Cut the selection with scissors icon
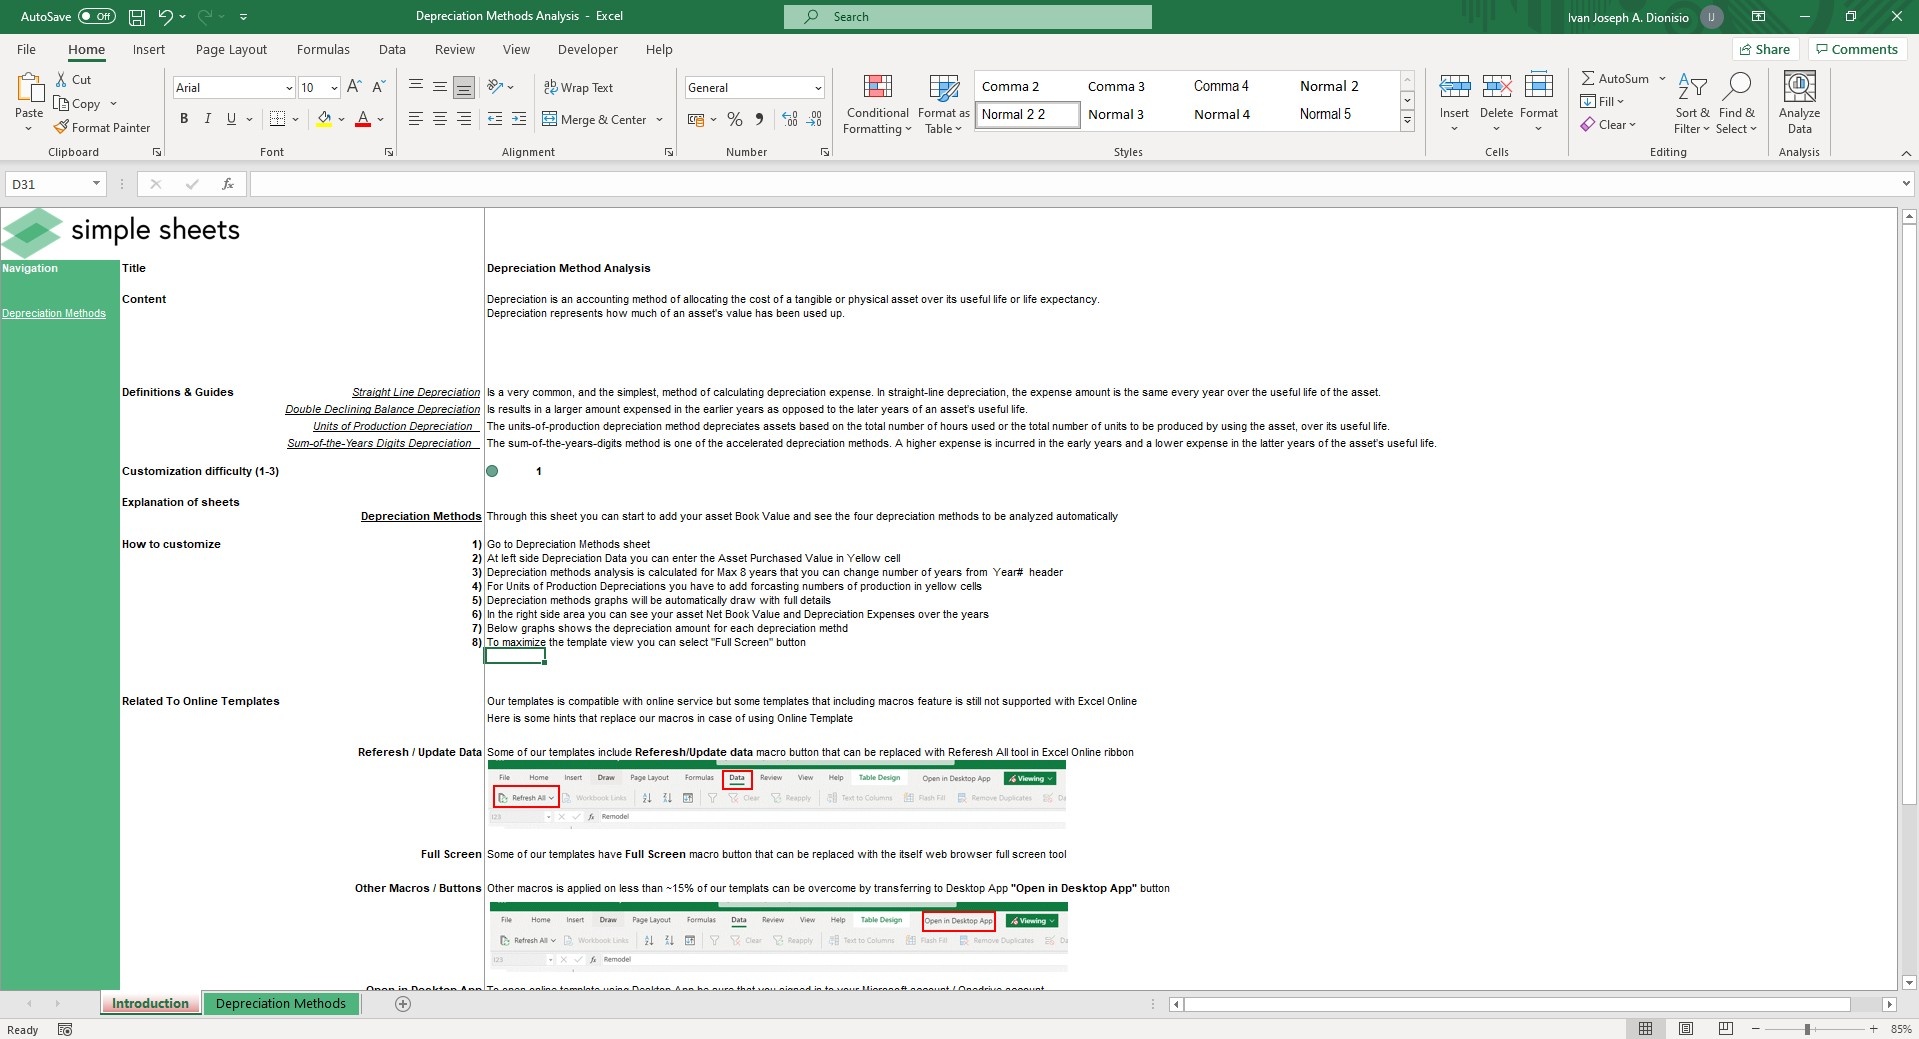 tap(61, 80)
